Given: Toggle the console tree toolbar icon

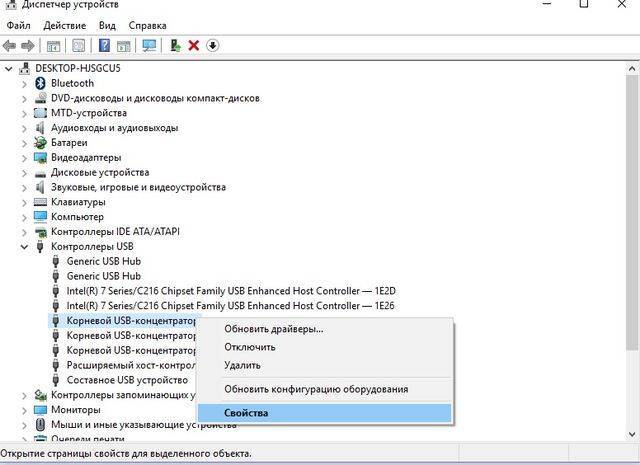Looking at the screenshot, I should 53,45.
